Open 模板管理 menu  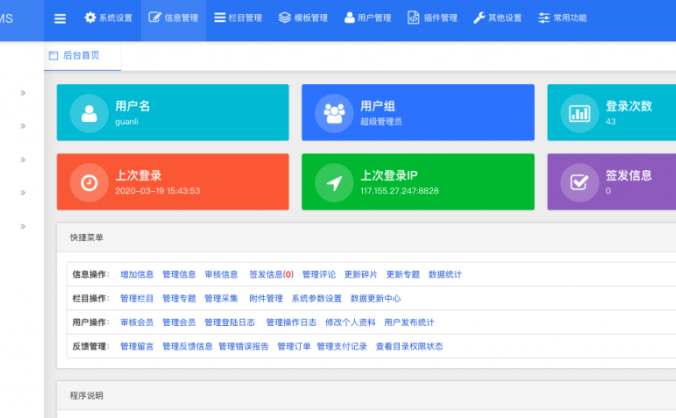click(x=303, y=18)
